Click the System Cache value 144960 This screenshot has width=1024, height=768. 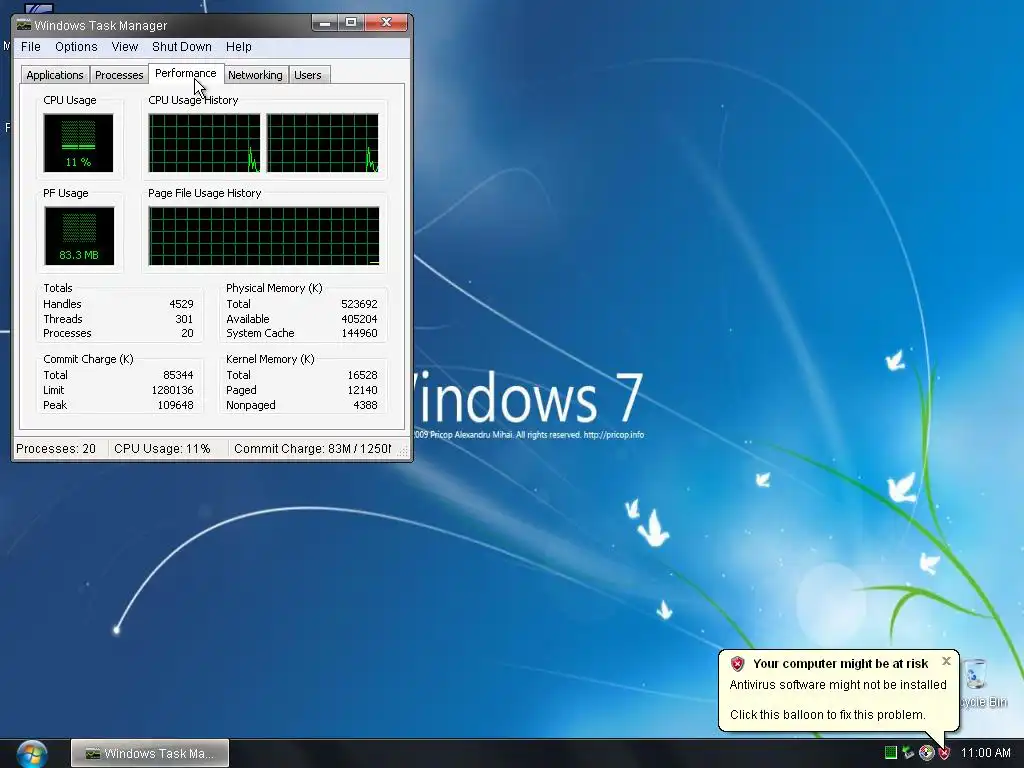[359, 333]
